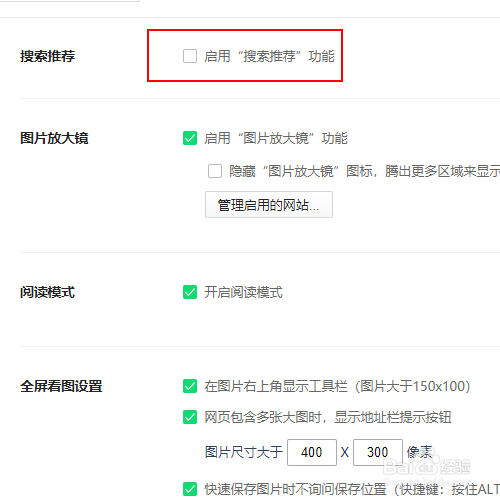Click the 图片尺寸大于 label
This screenshot has height=500, width=500.
(244, 452)
